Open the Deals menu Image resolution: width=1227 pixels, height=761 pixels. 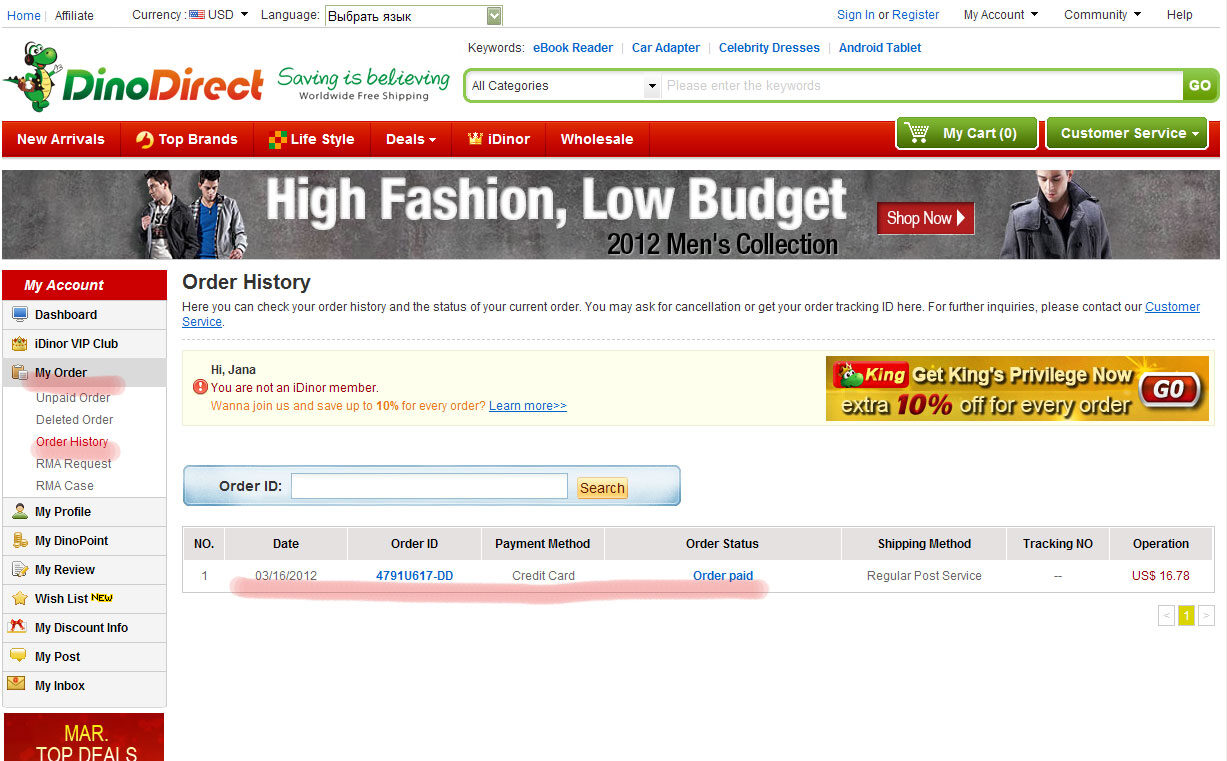(x=410, y=139)
